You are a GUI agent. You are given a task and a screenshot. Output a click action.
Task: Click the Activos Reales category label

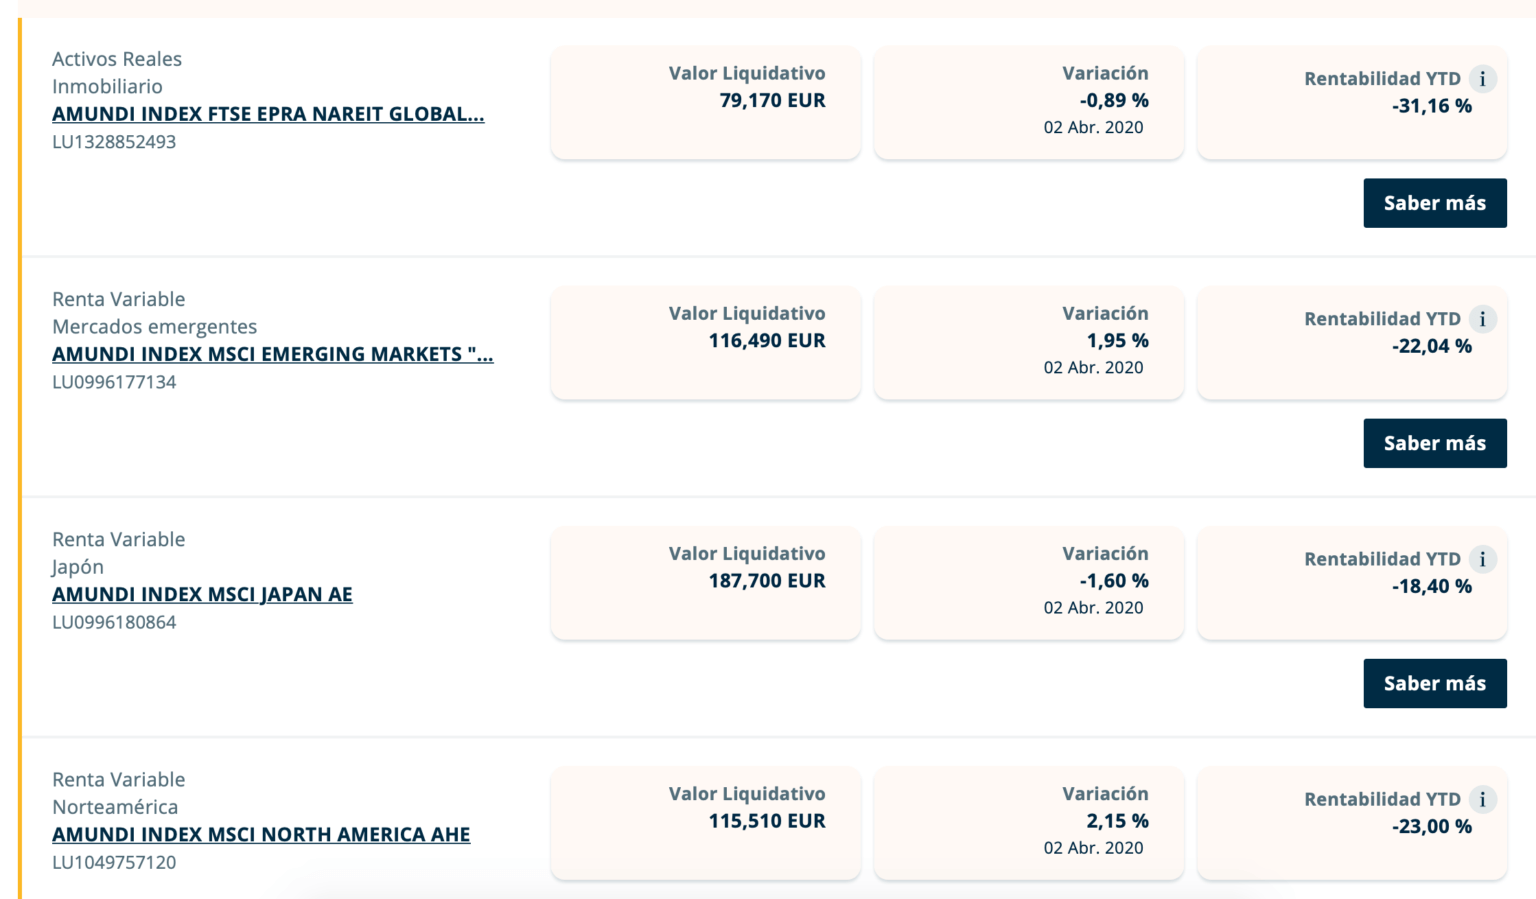coord(117,58)
